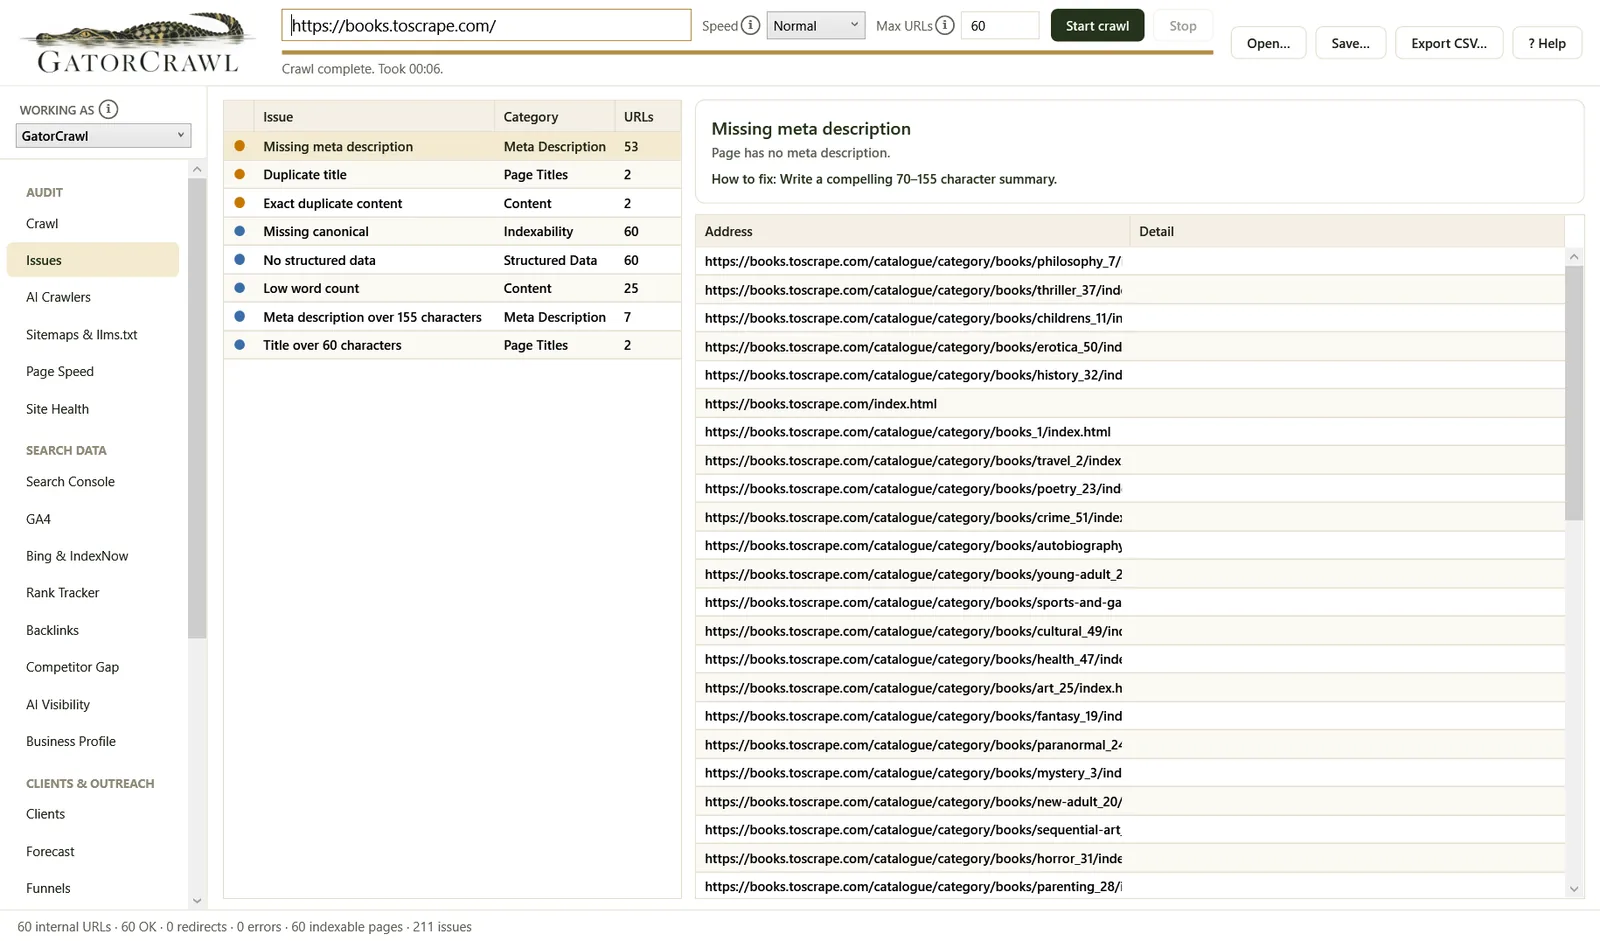Screen dimensions: 1600x941
Task: Click the Save... button
Action: (1350, 43)
